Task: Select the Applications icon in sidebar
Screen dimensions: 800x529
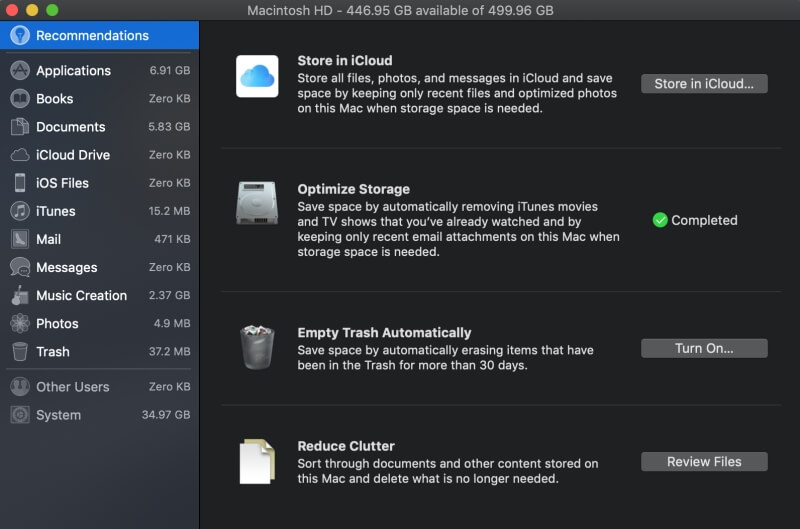Action: pos(19,71)
